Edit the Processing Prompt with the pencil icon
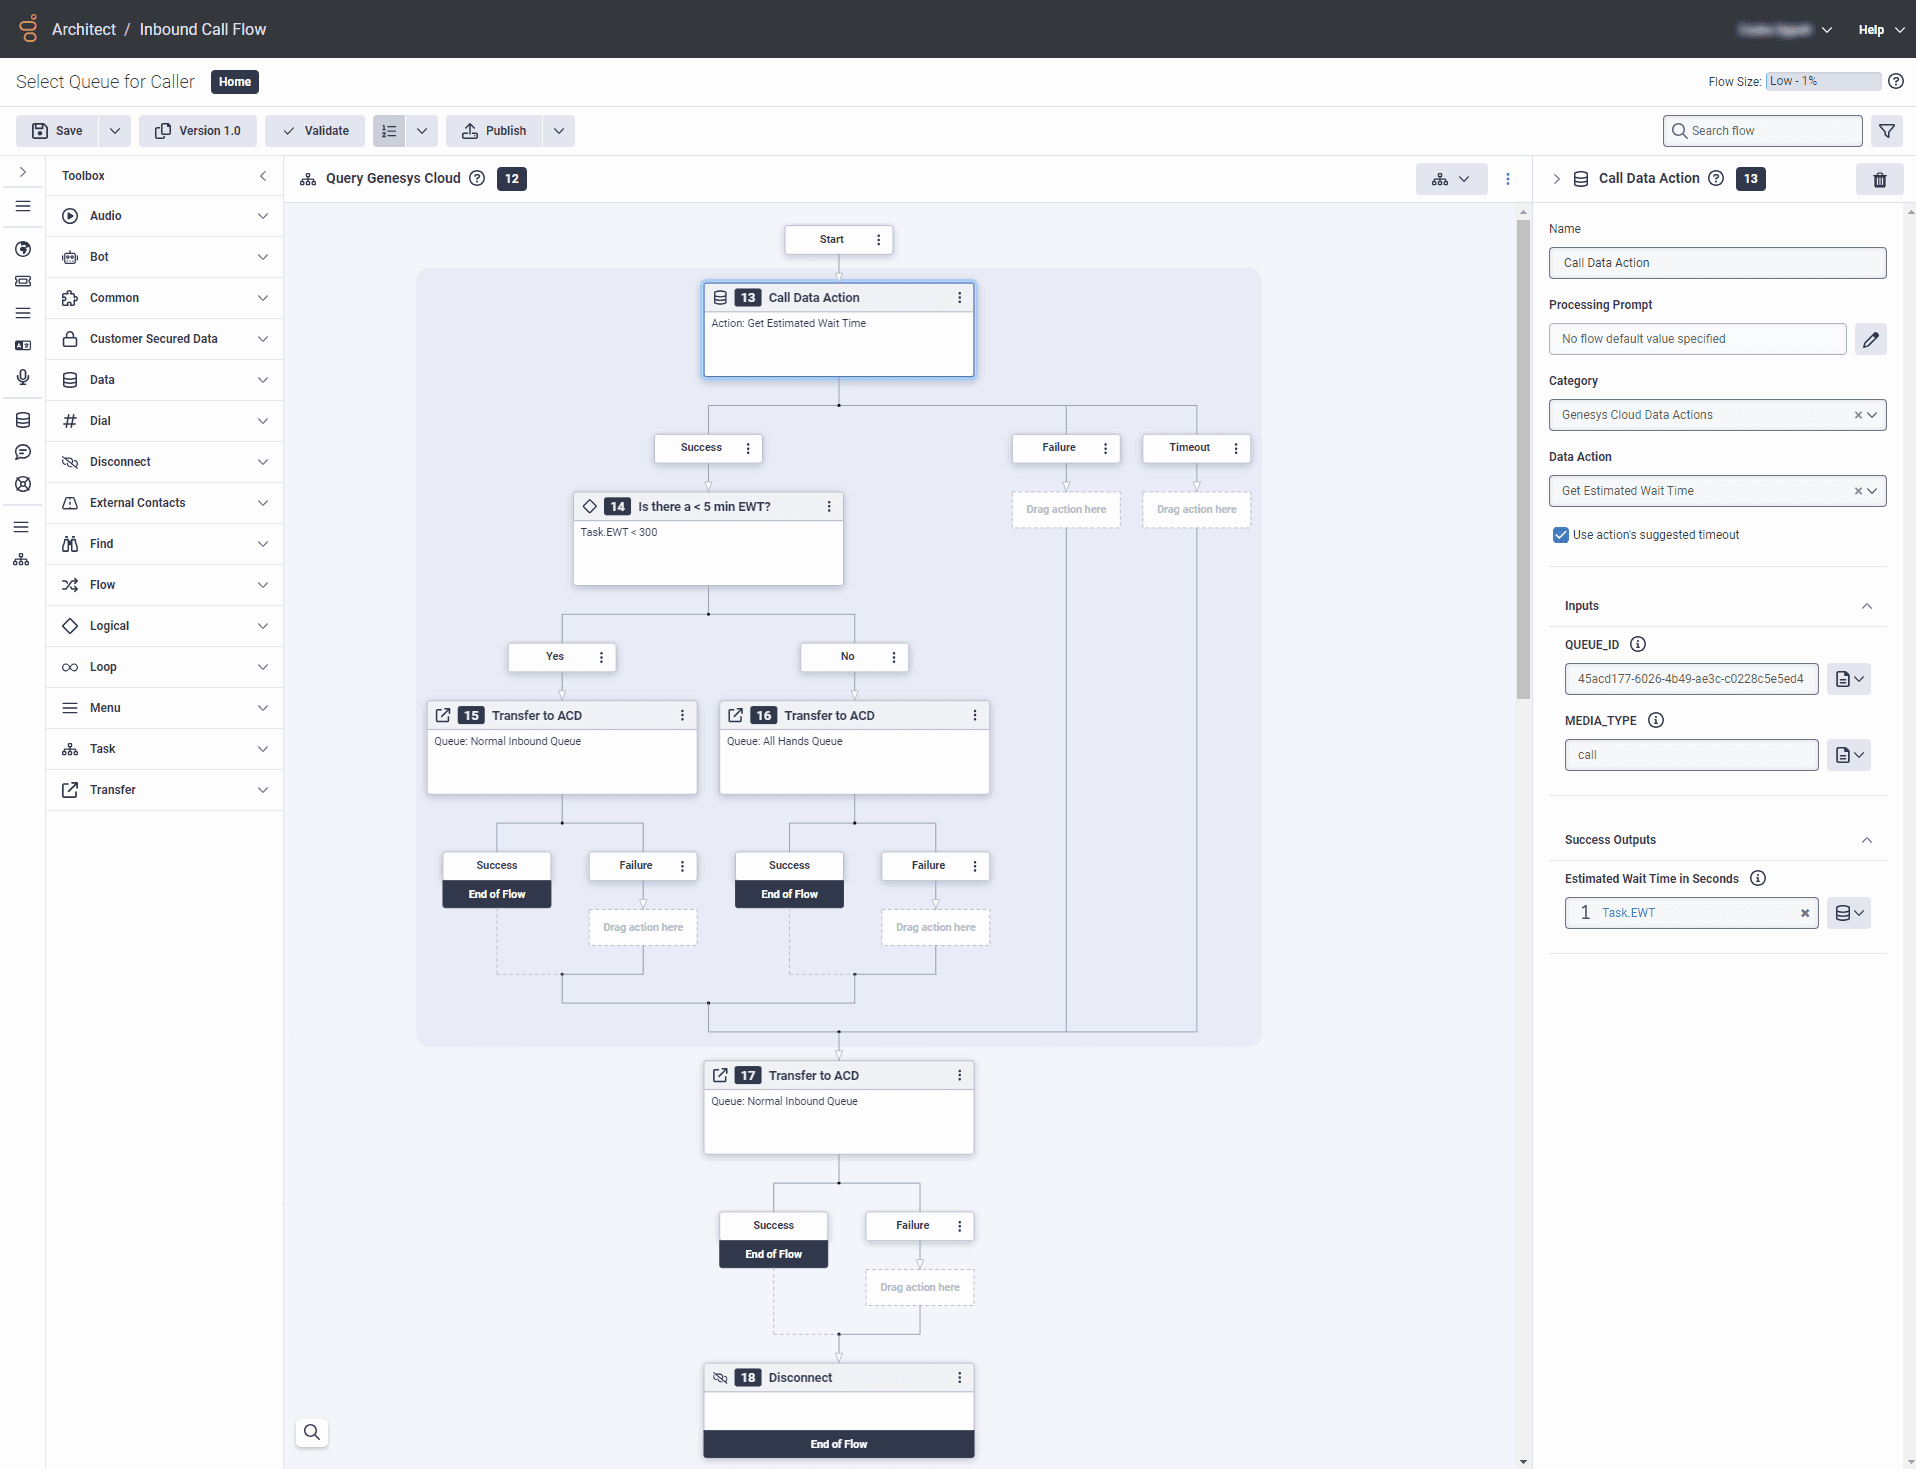Screen dimensions: 1916x1469 click(x=1871, y=339)
